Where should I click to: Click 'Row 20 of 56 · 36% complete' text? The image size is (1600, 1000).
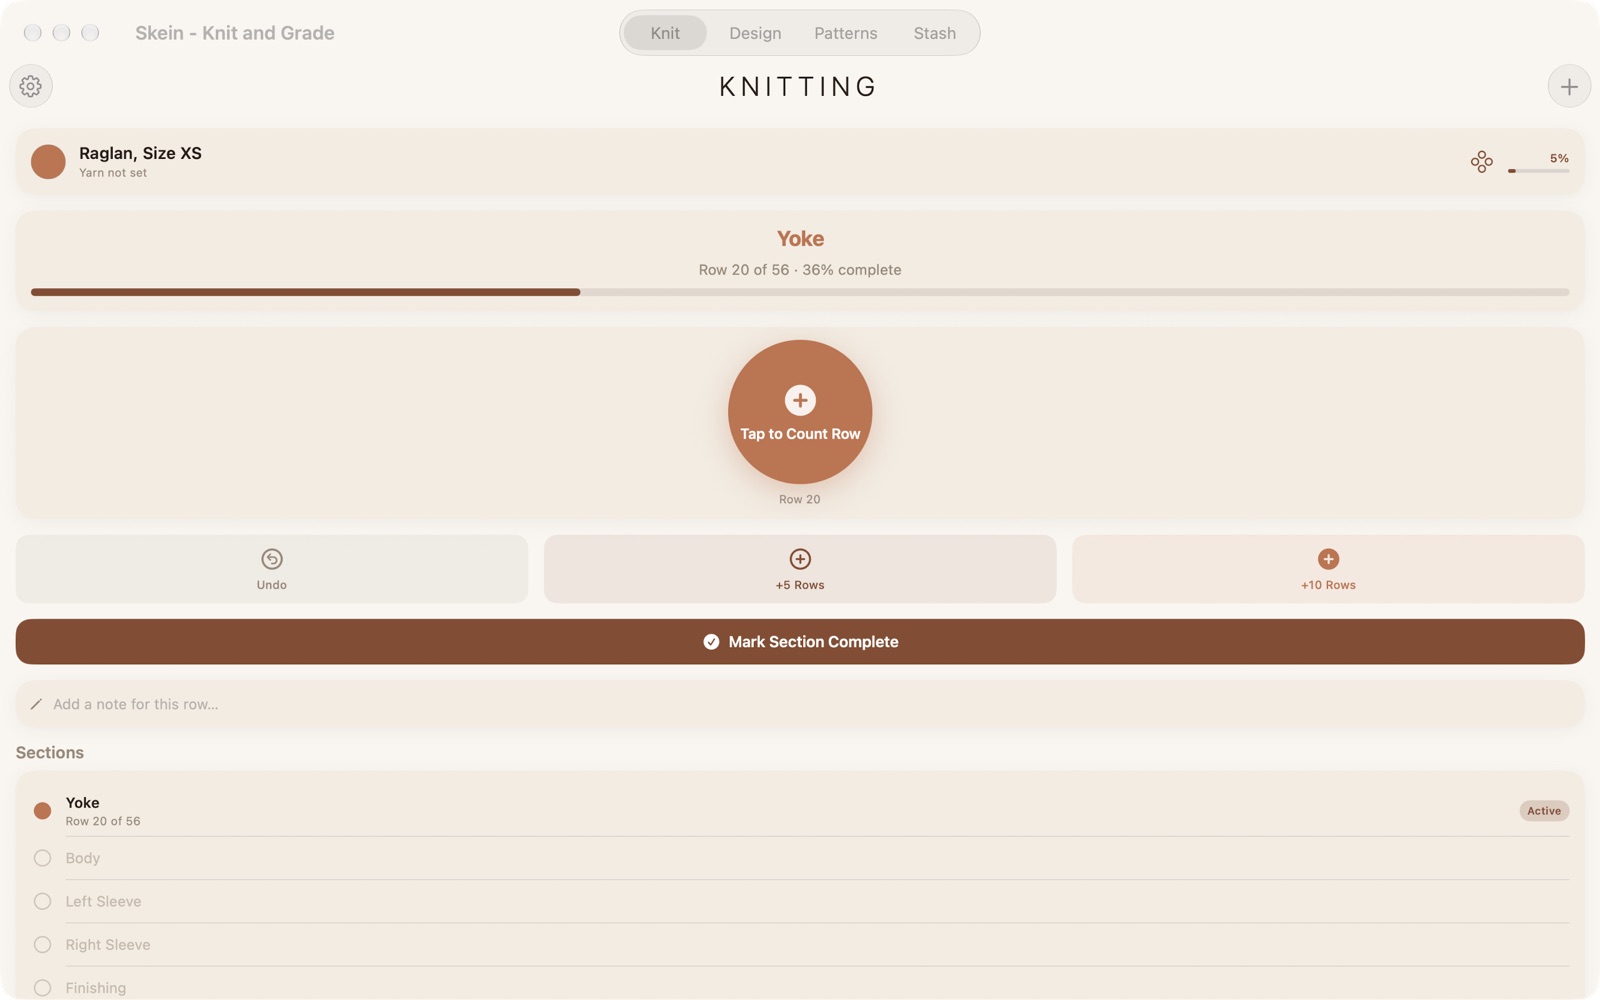800,270
